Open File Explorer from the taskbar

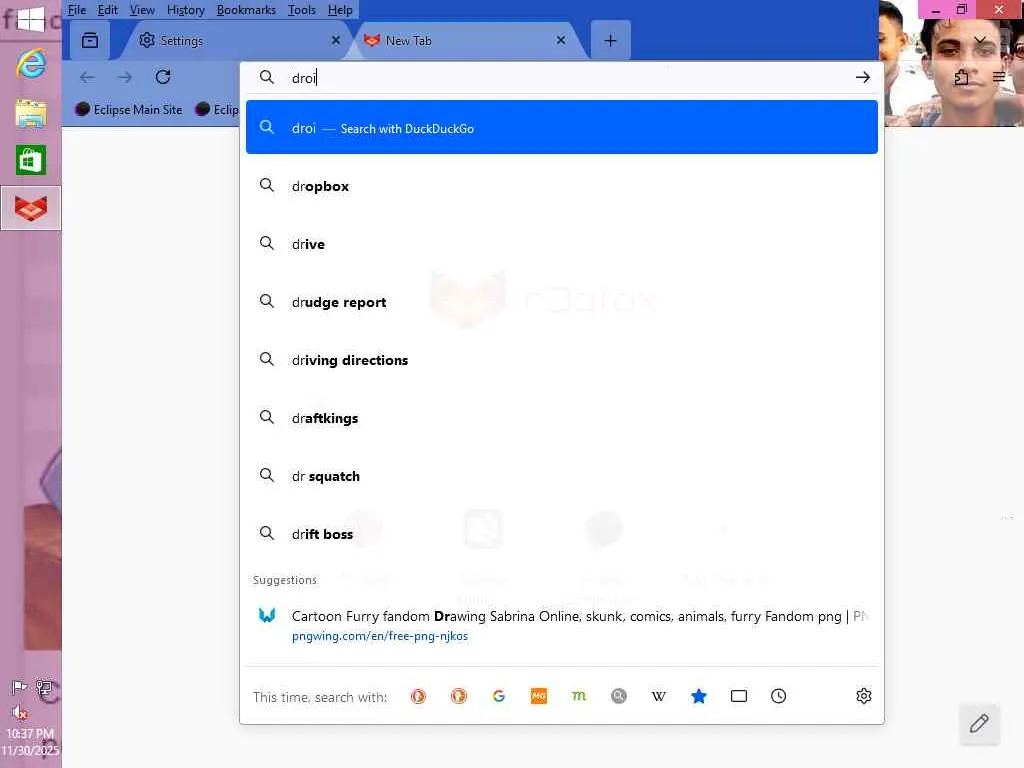click(x=31, y=113)
